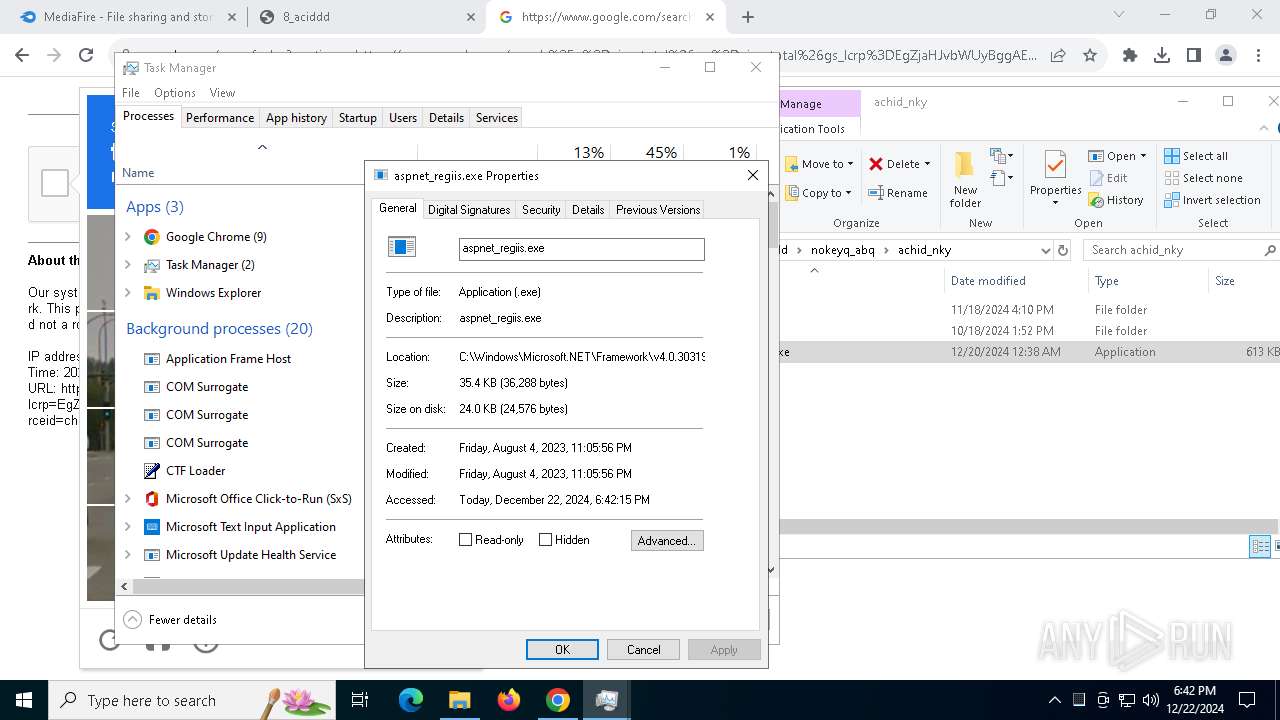Click History in Explorer ribbon
This screenshot has height=720, width=1280.
[1116, 200]
